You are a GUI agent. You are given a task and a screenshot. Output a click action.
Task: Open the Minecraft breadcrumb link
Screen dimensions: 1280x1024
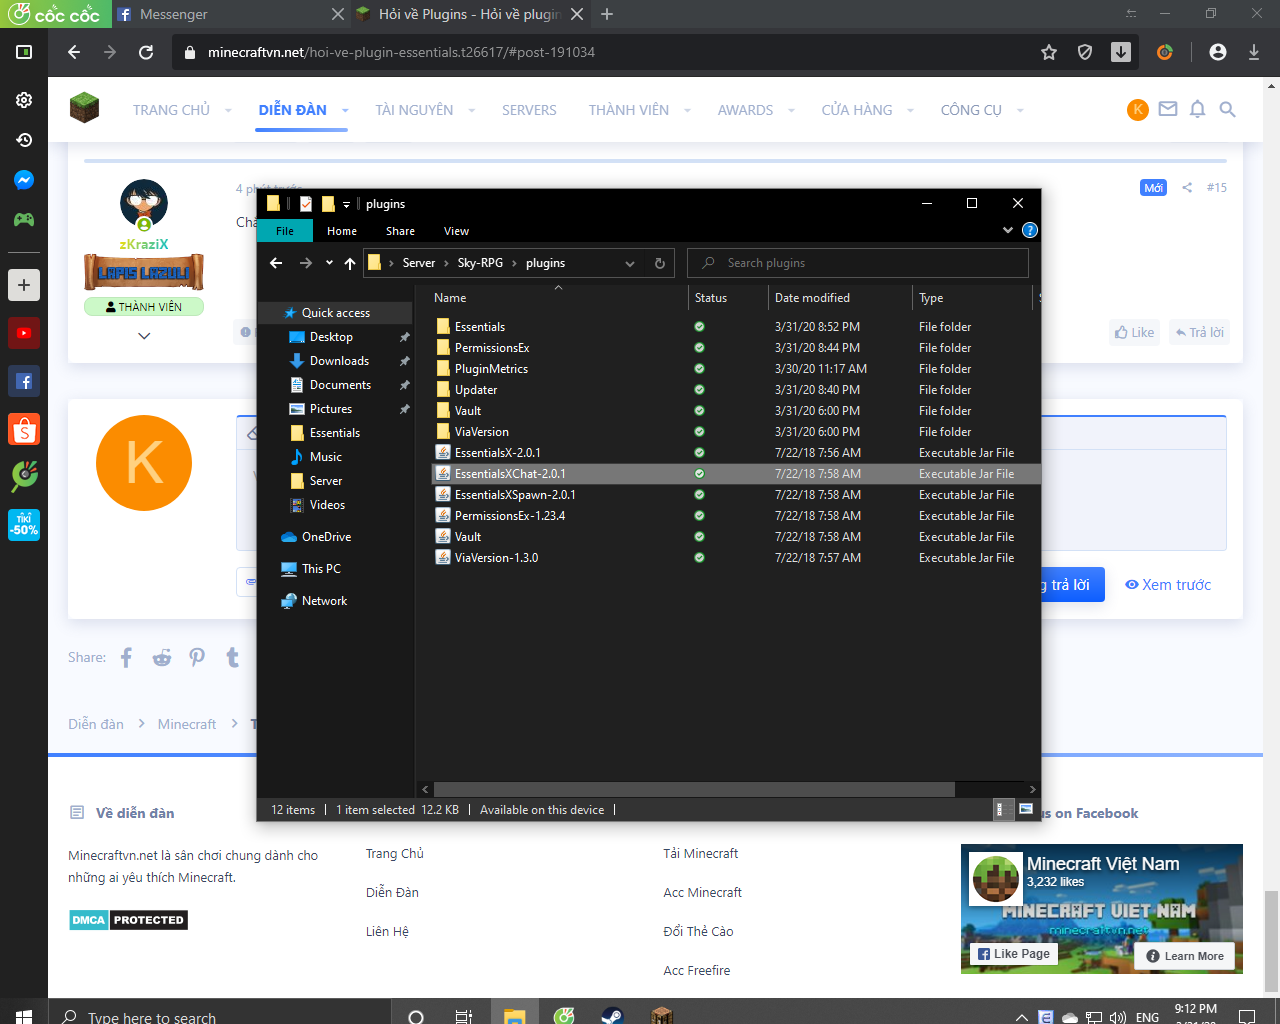point(187,724)
